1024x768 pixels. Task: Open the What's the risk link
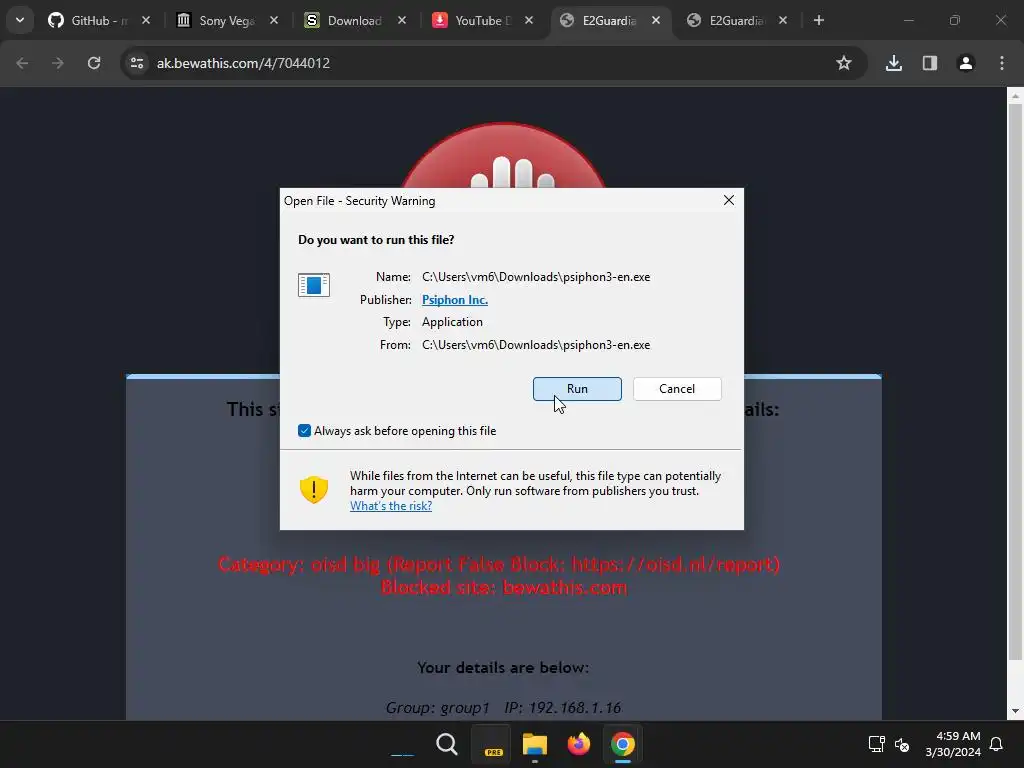point(391,506)
